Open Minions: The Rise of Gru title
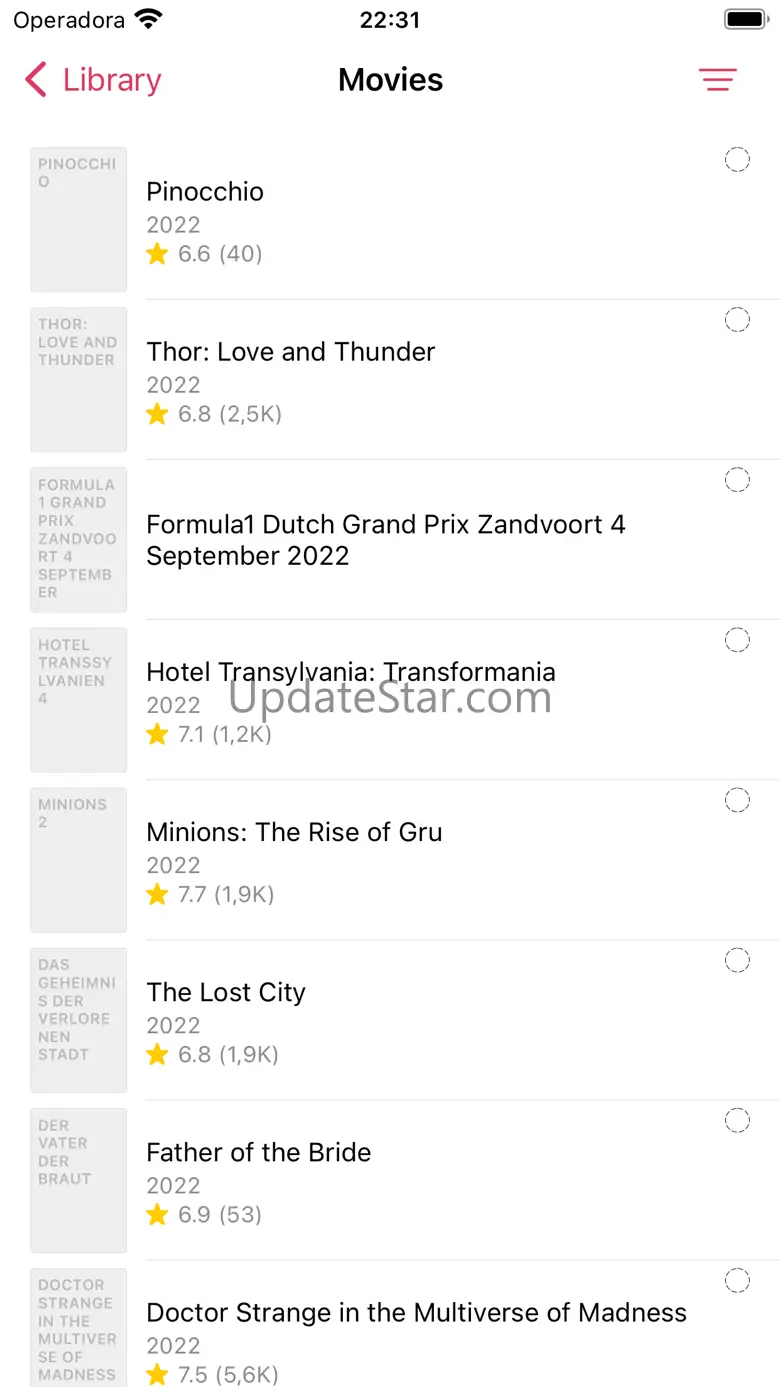The image size is (780, 1387). click(x=294, y=832)
